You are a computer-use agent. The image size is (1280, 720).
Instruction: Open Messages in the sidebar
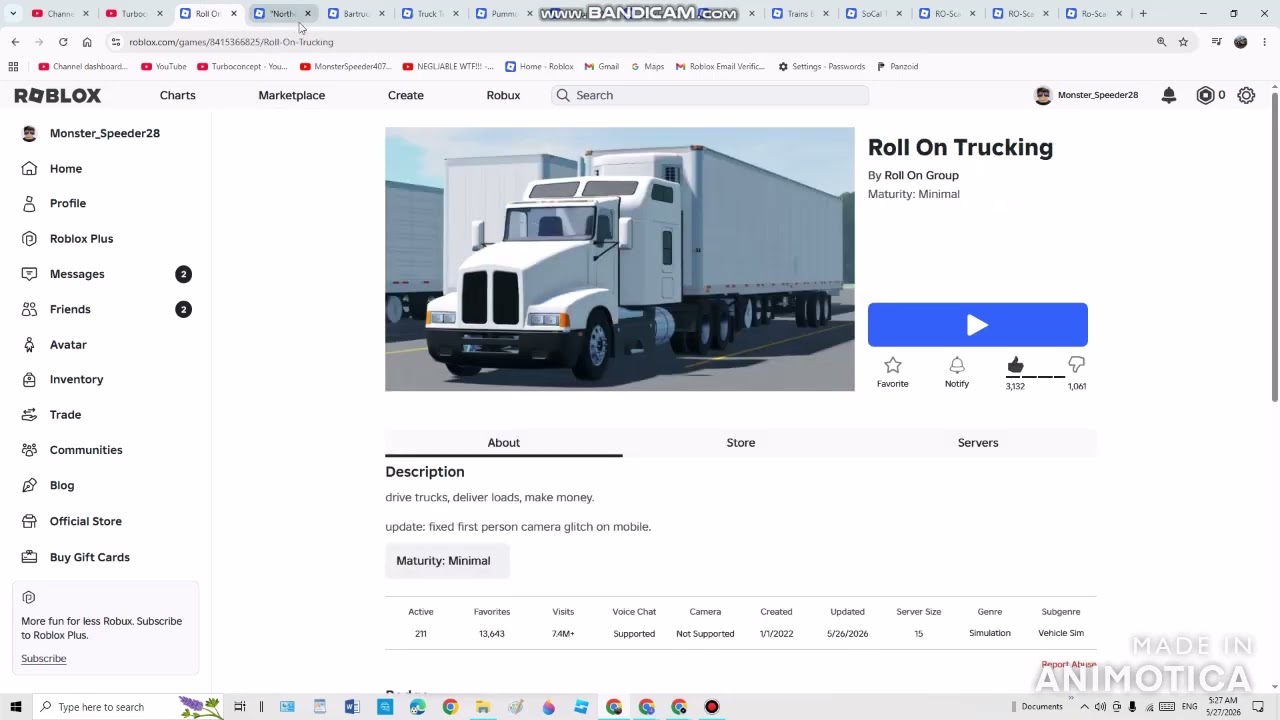(x=77, y=274)
